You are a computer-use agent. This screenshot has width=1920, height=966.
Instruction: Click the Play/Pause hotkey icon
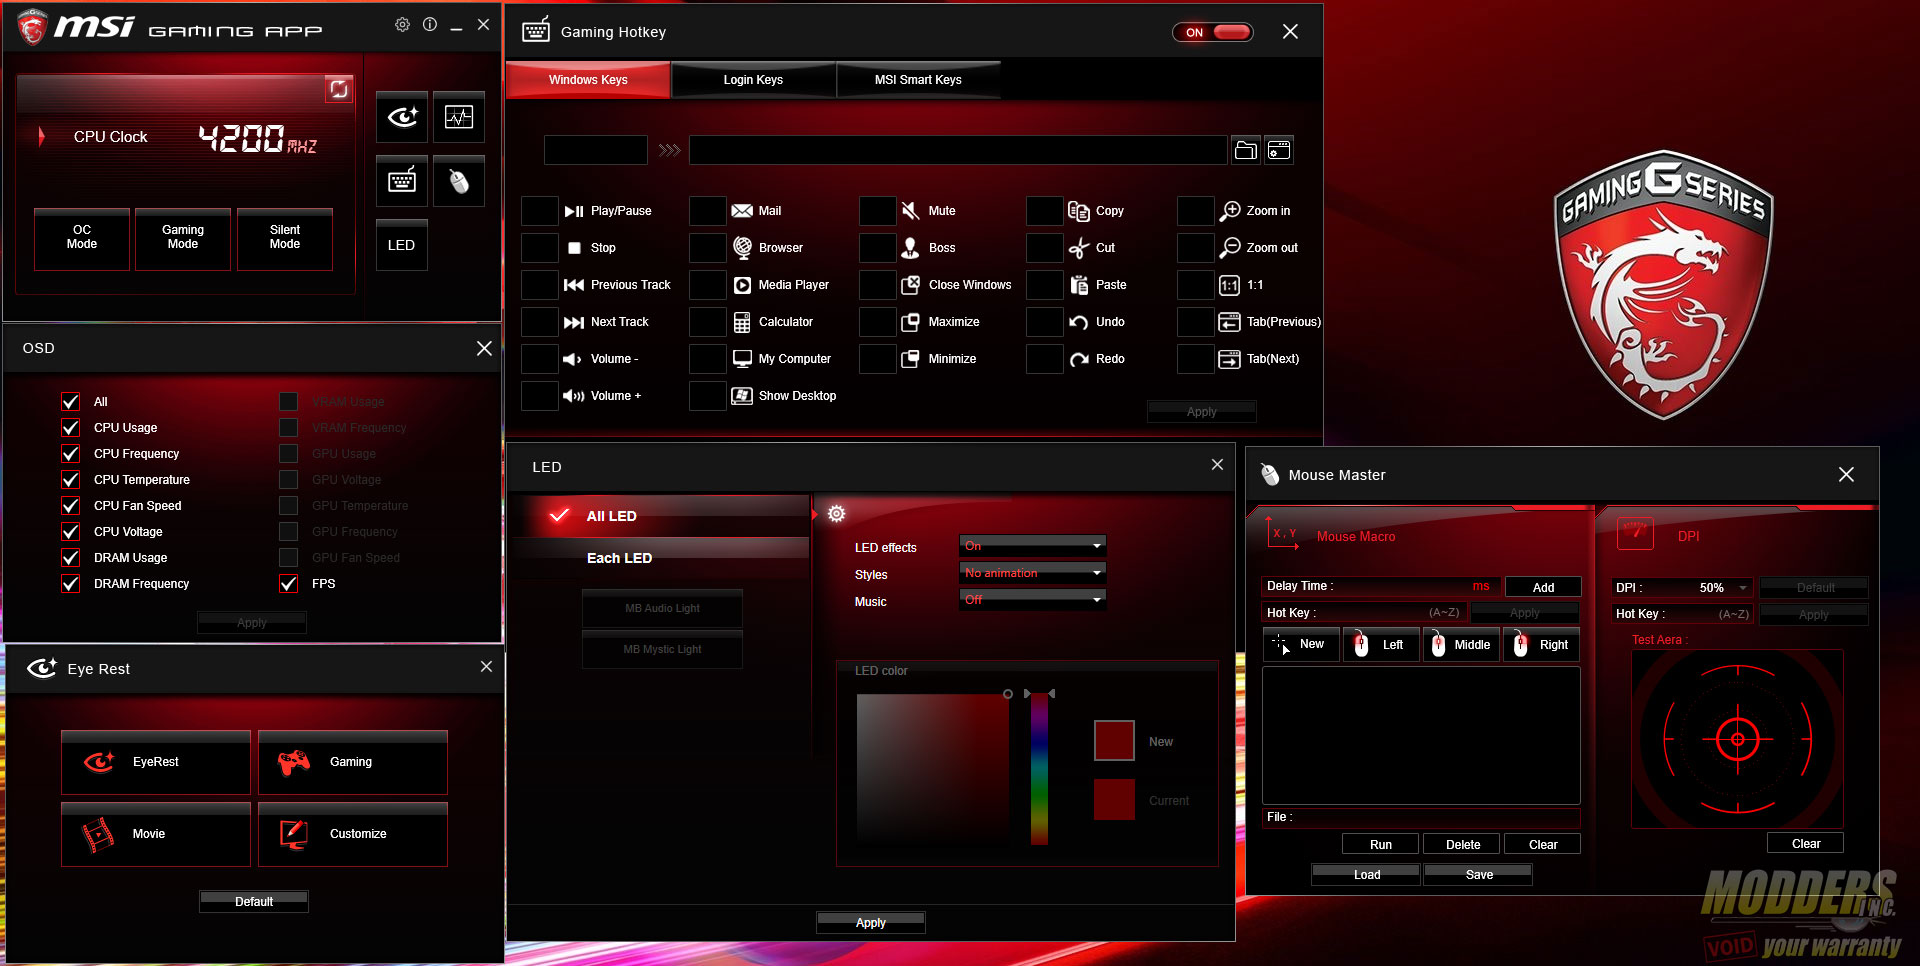point(574,211)
